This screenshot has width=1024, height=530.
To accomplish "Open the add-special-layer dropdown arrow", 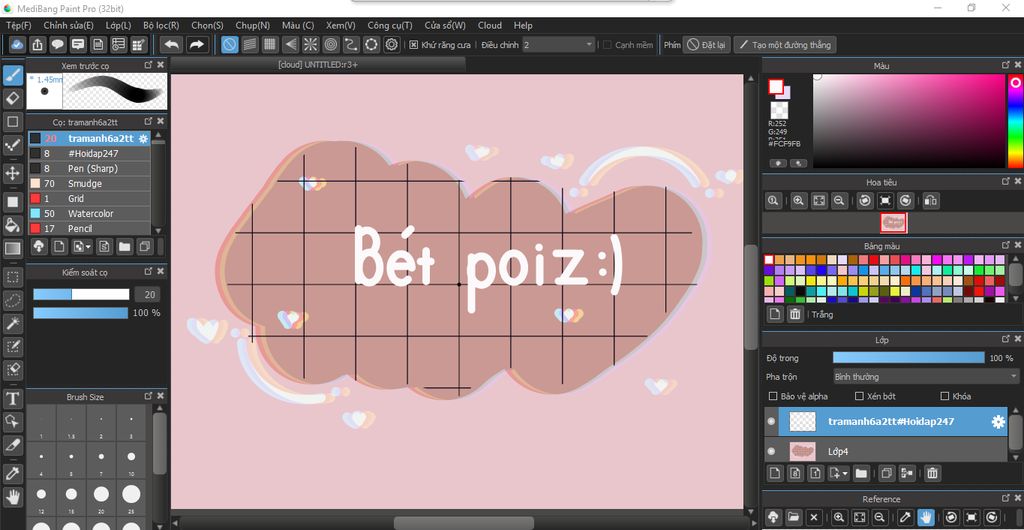I will 846,473.
